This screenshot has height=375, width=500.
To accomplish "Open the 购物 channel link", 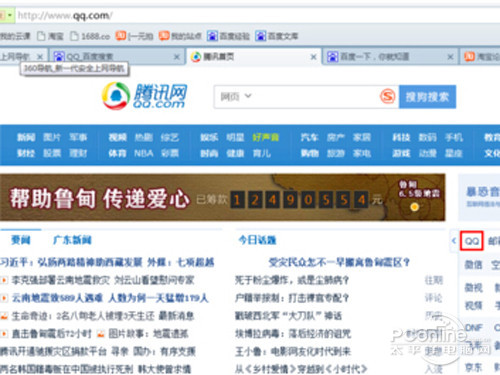I will pos(310,153).
